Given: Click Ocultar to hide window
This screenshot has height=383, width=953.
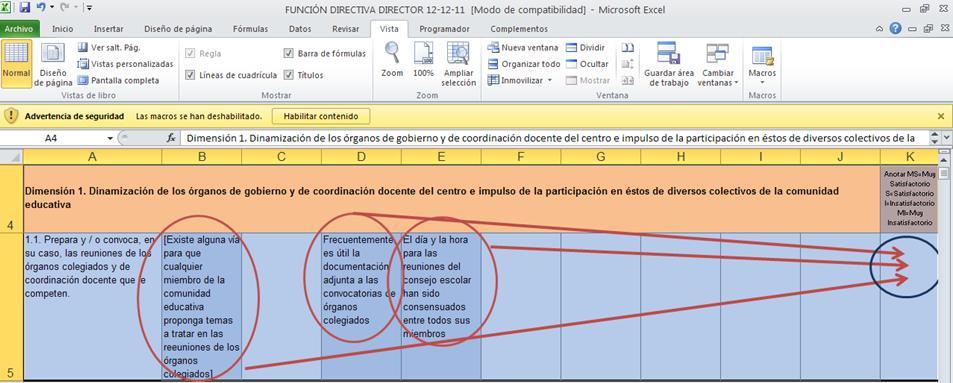Looking at the screenshot, I should (x=587, y=64).
